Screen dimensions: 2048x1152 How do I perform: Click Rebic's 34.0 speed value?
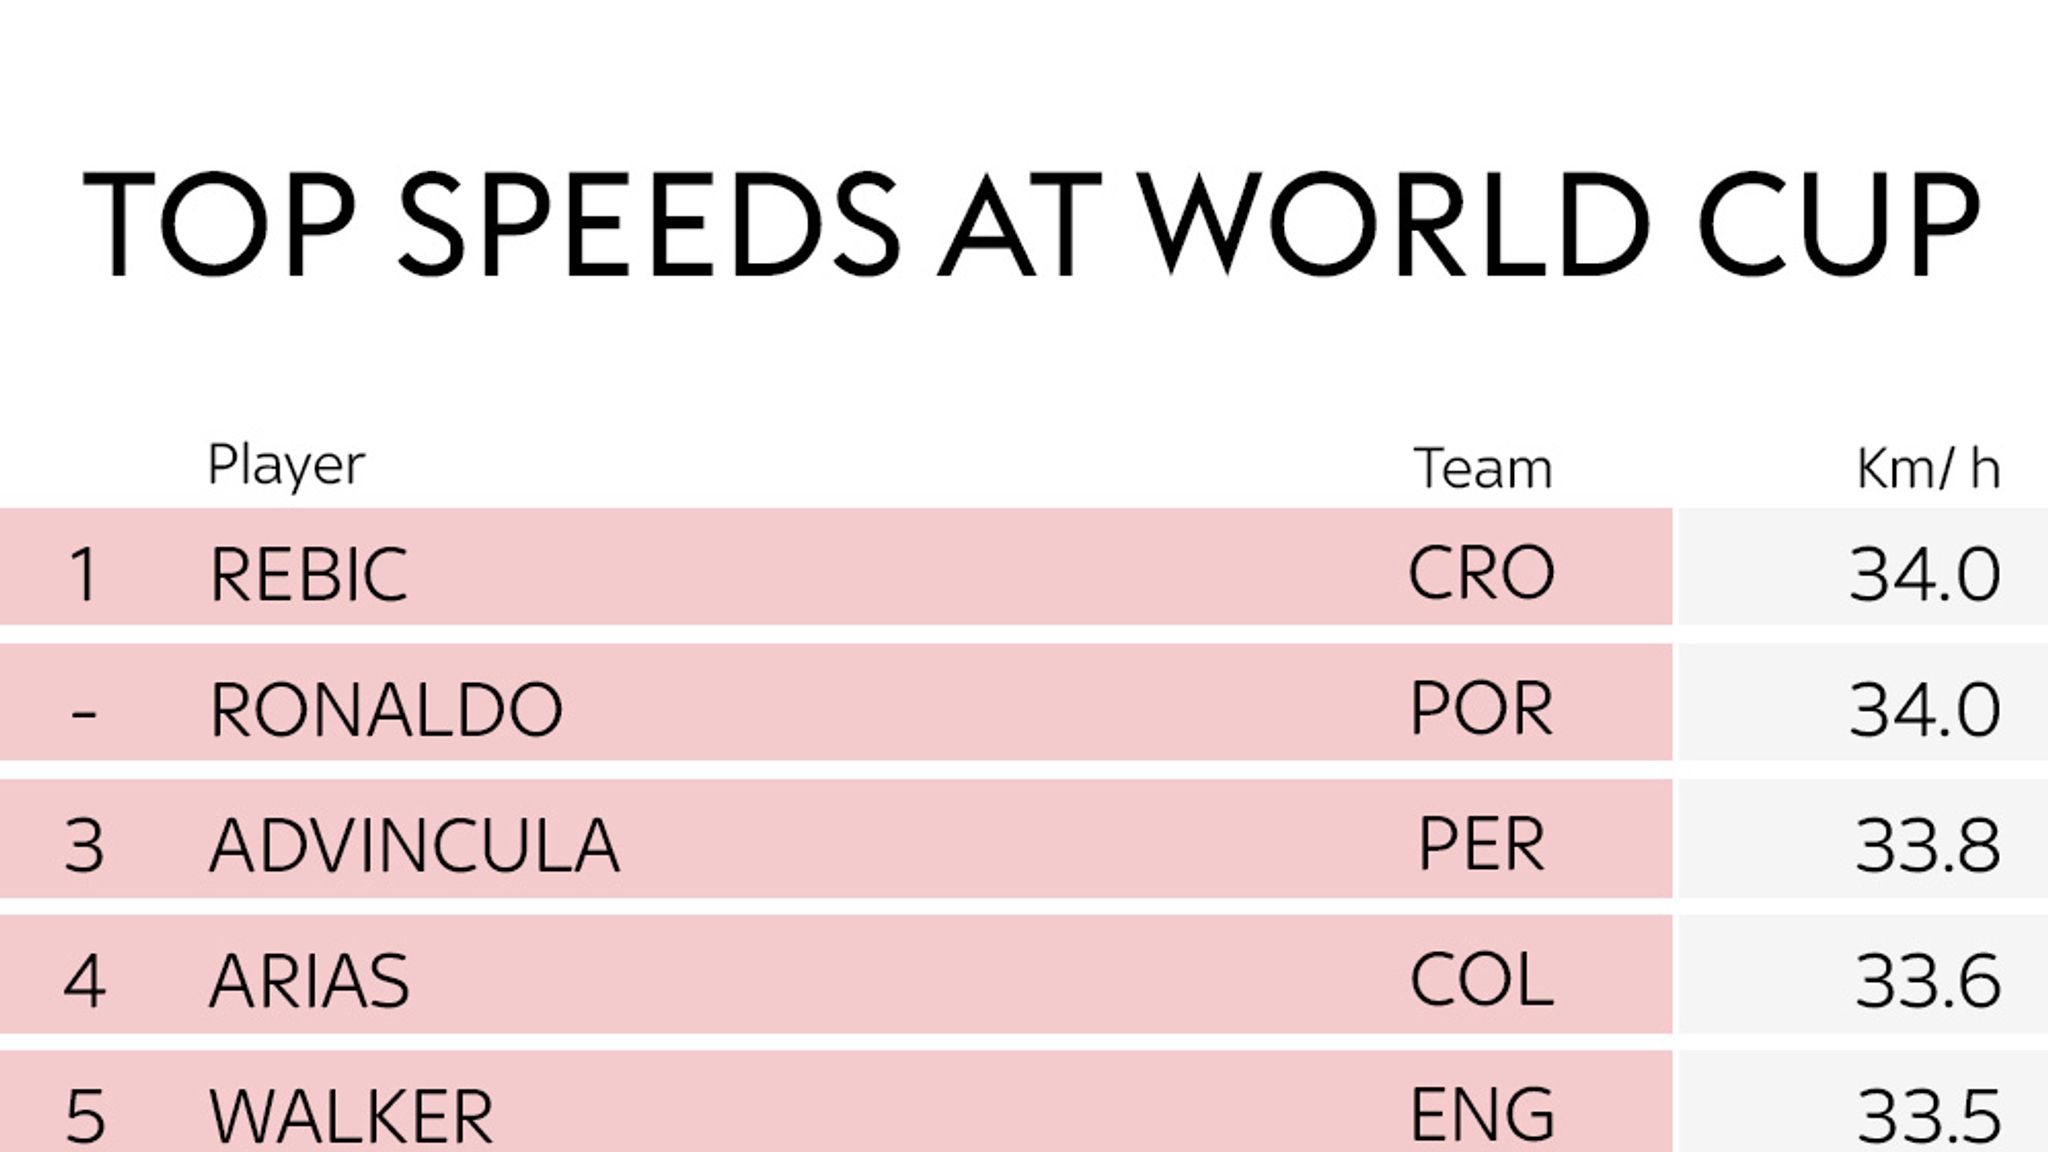pos(1925,575)
